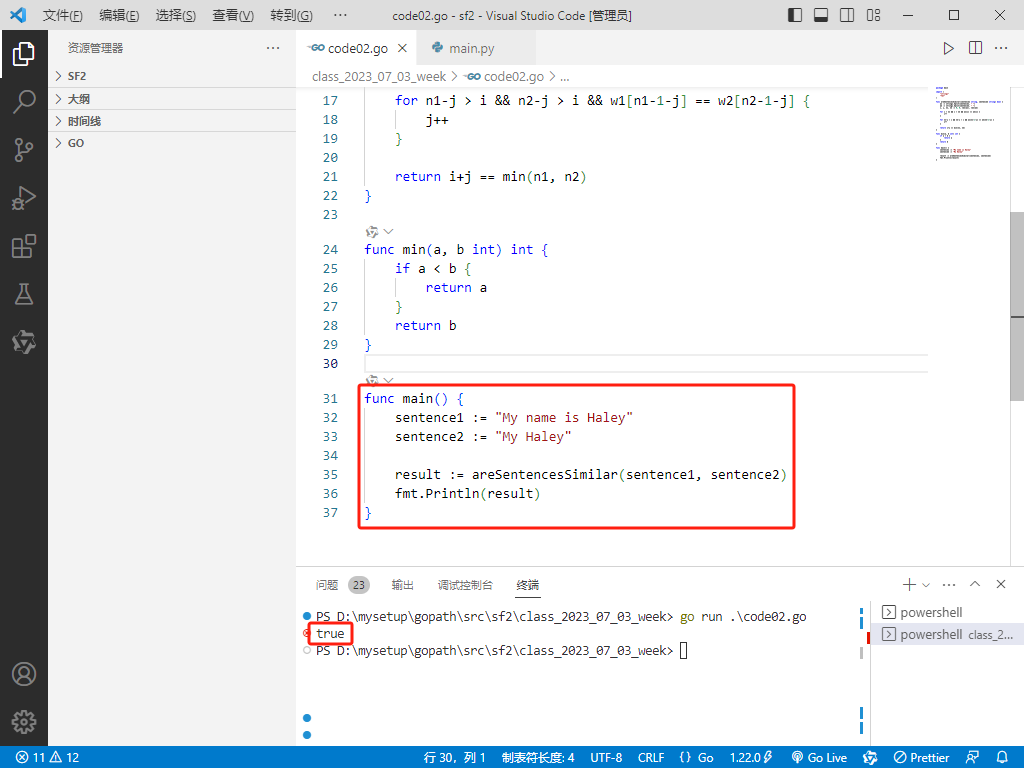The width and height of the screenshot is (1024, 768).
Task: Click the tab size indicator 制表符长度: 4
Action: click(x=538, y=757)
